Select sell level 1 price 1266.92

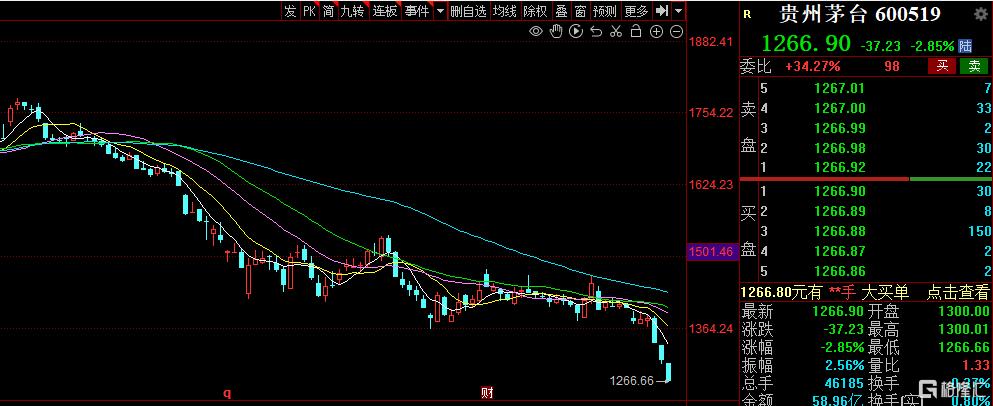[x=839, y=168]
